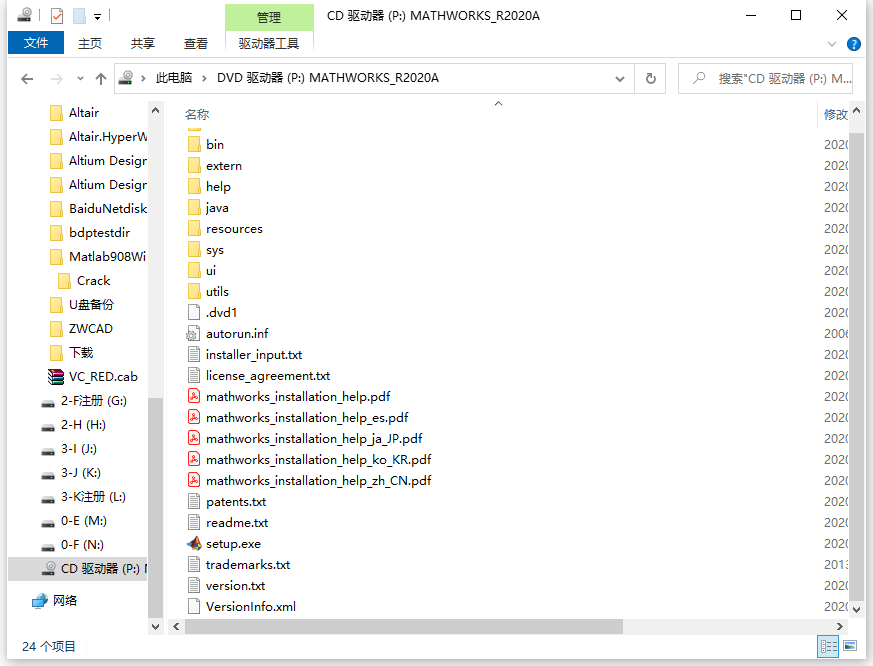Open the recent locations dropdown arrow
The width and height of the screenshot is (873, 666).
80,79
